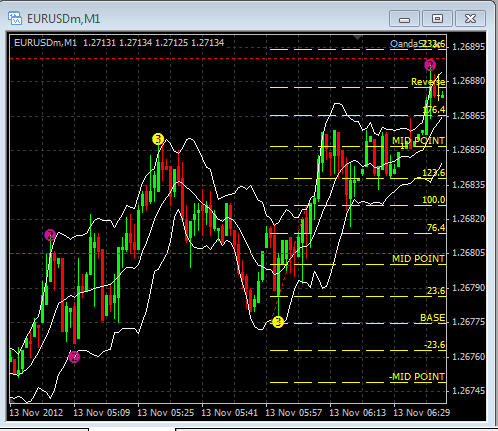Select the 100.0 Fibonacci level label
Viewport: 498px width, 431px height.
click(433, 200)
